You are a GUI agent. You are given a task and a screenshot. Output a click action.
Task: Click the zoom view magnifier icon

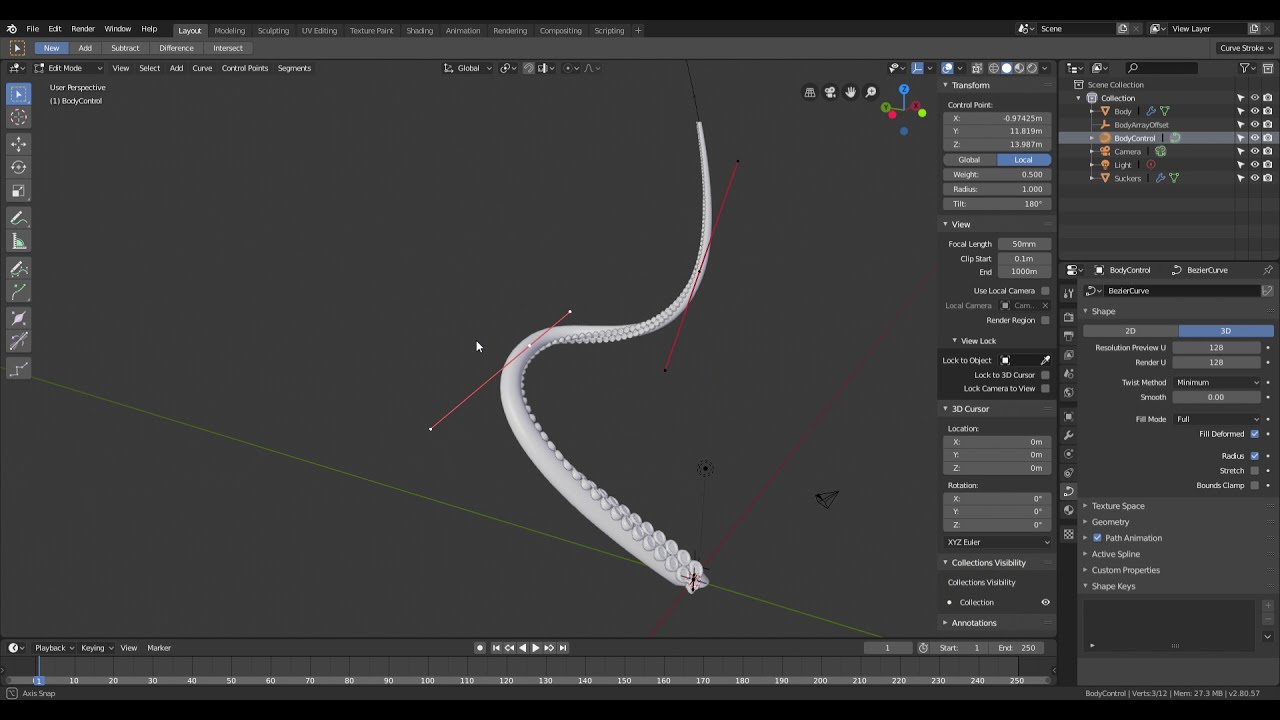[871, 92]
